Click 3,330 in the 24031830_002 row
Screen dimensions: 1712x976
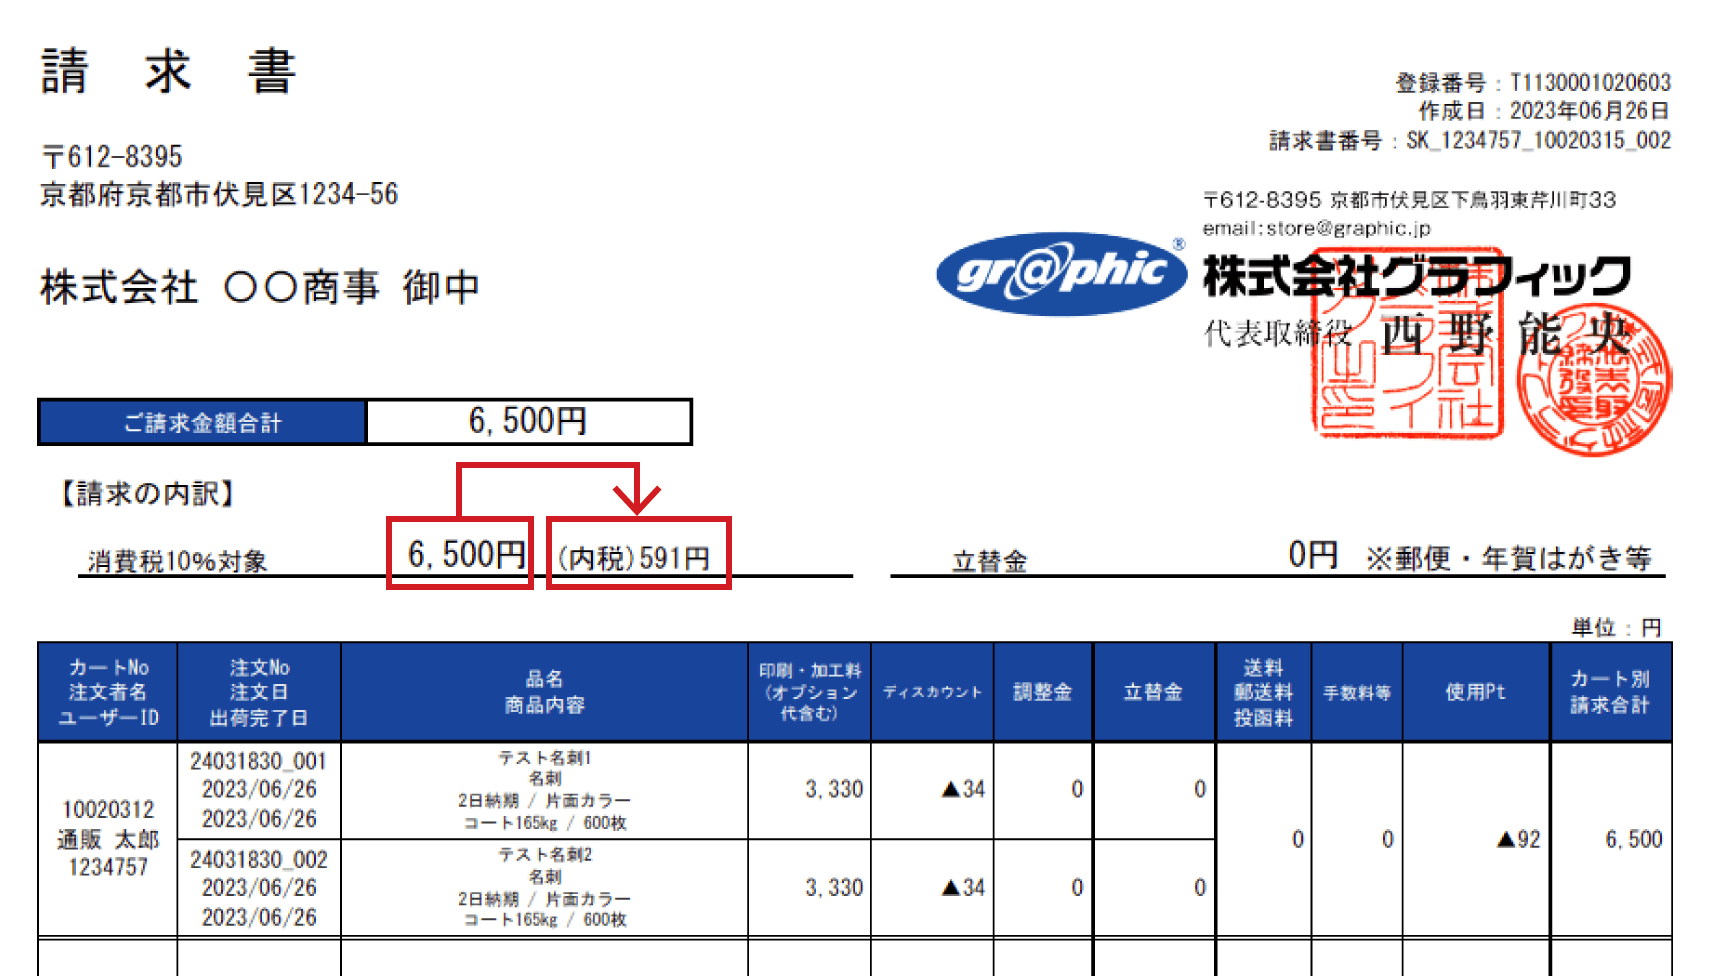point(834,887)
